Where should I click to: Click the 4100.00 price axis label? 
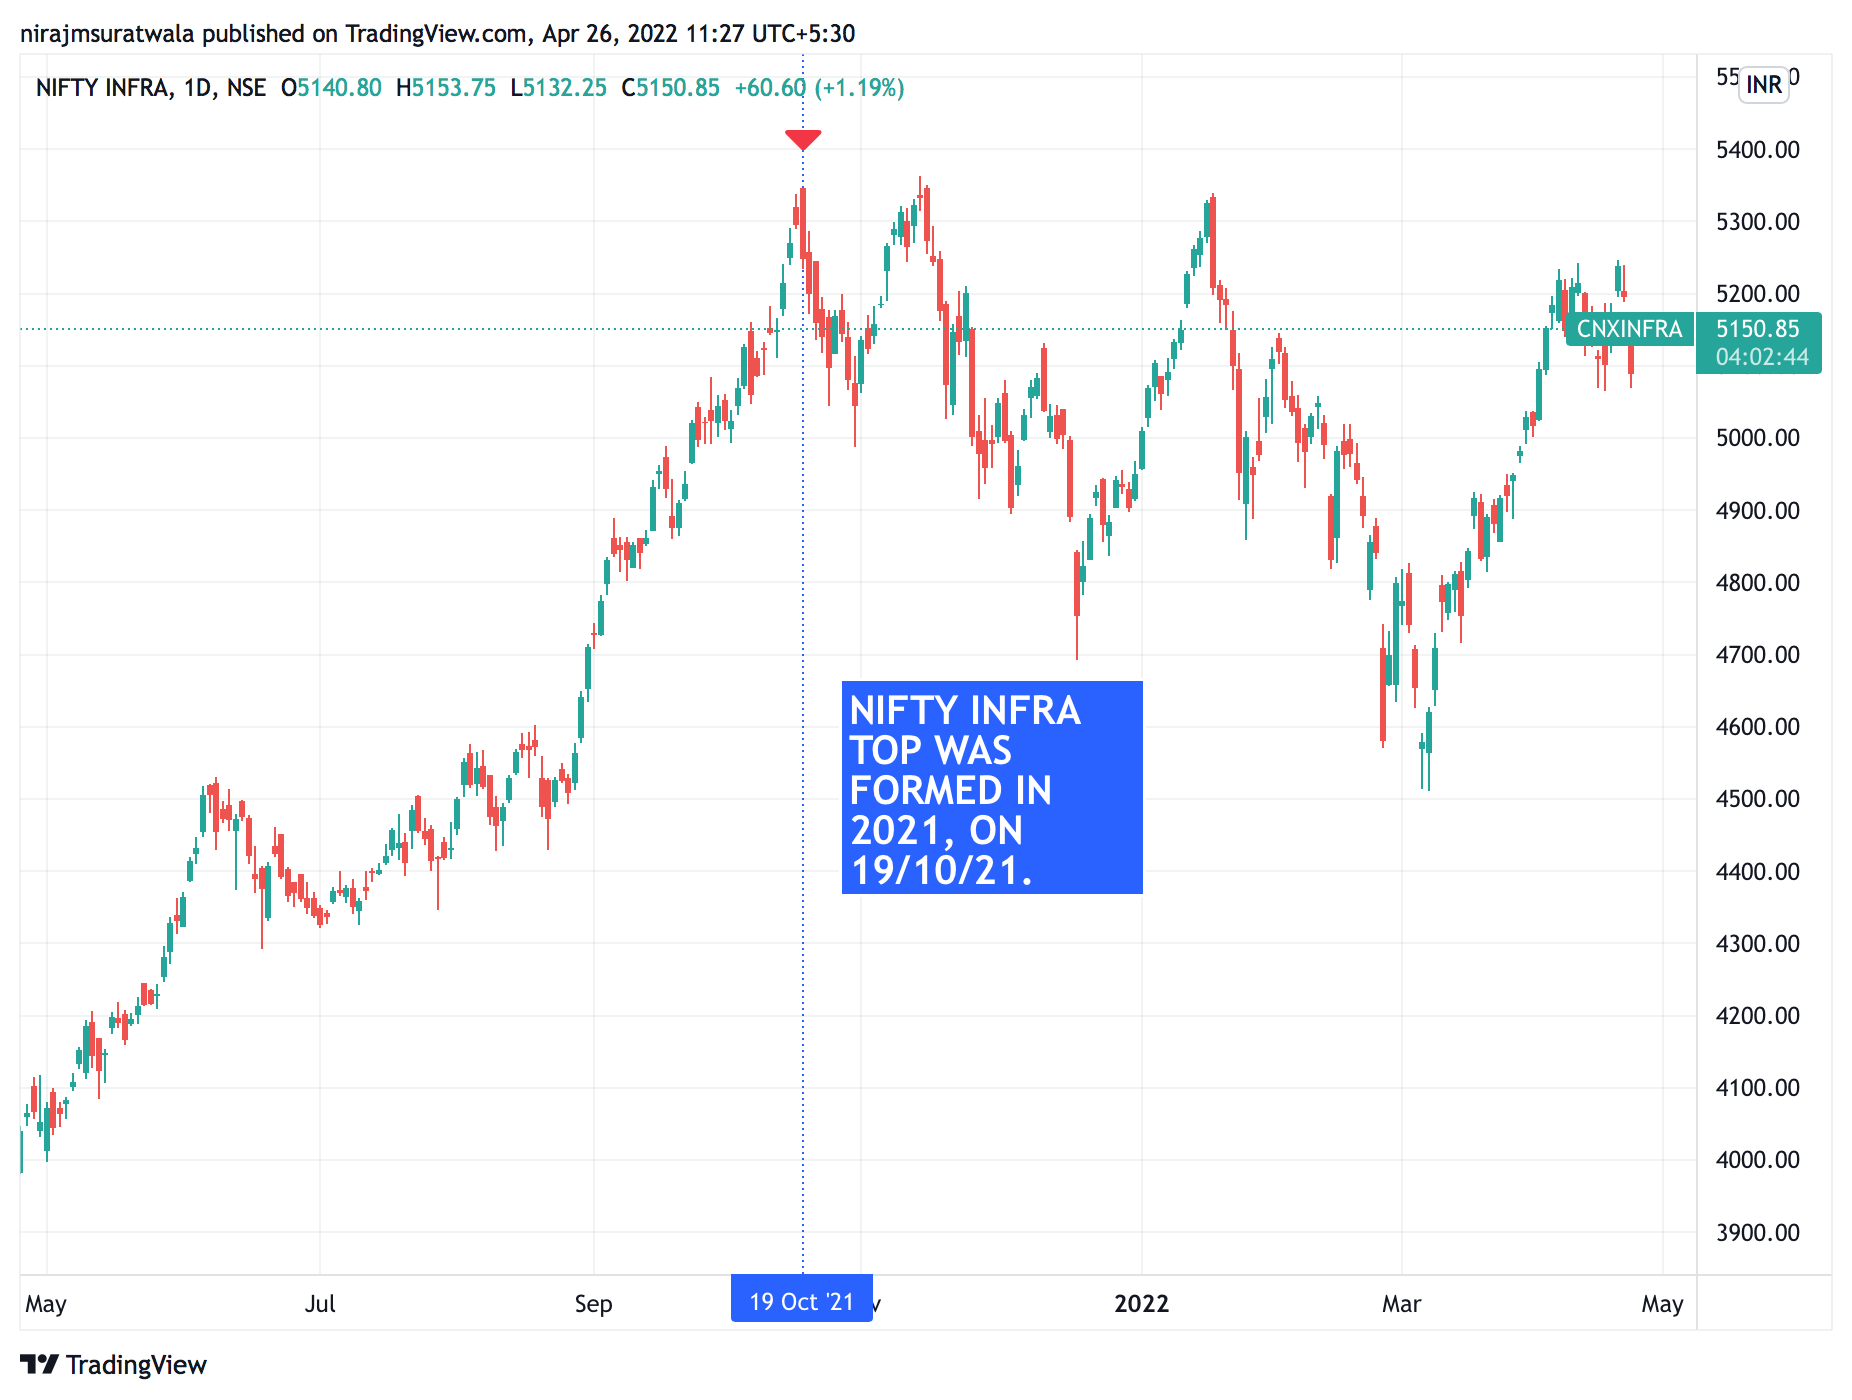click(1757, 1088)
